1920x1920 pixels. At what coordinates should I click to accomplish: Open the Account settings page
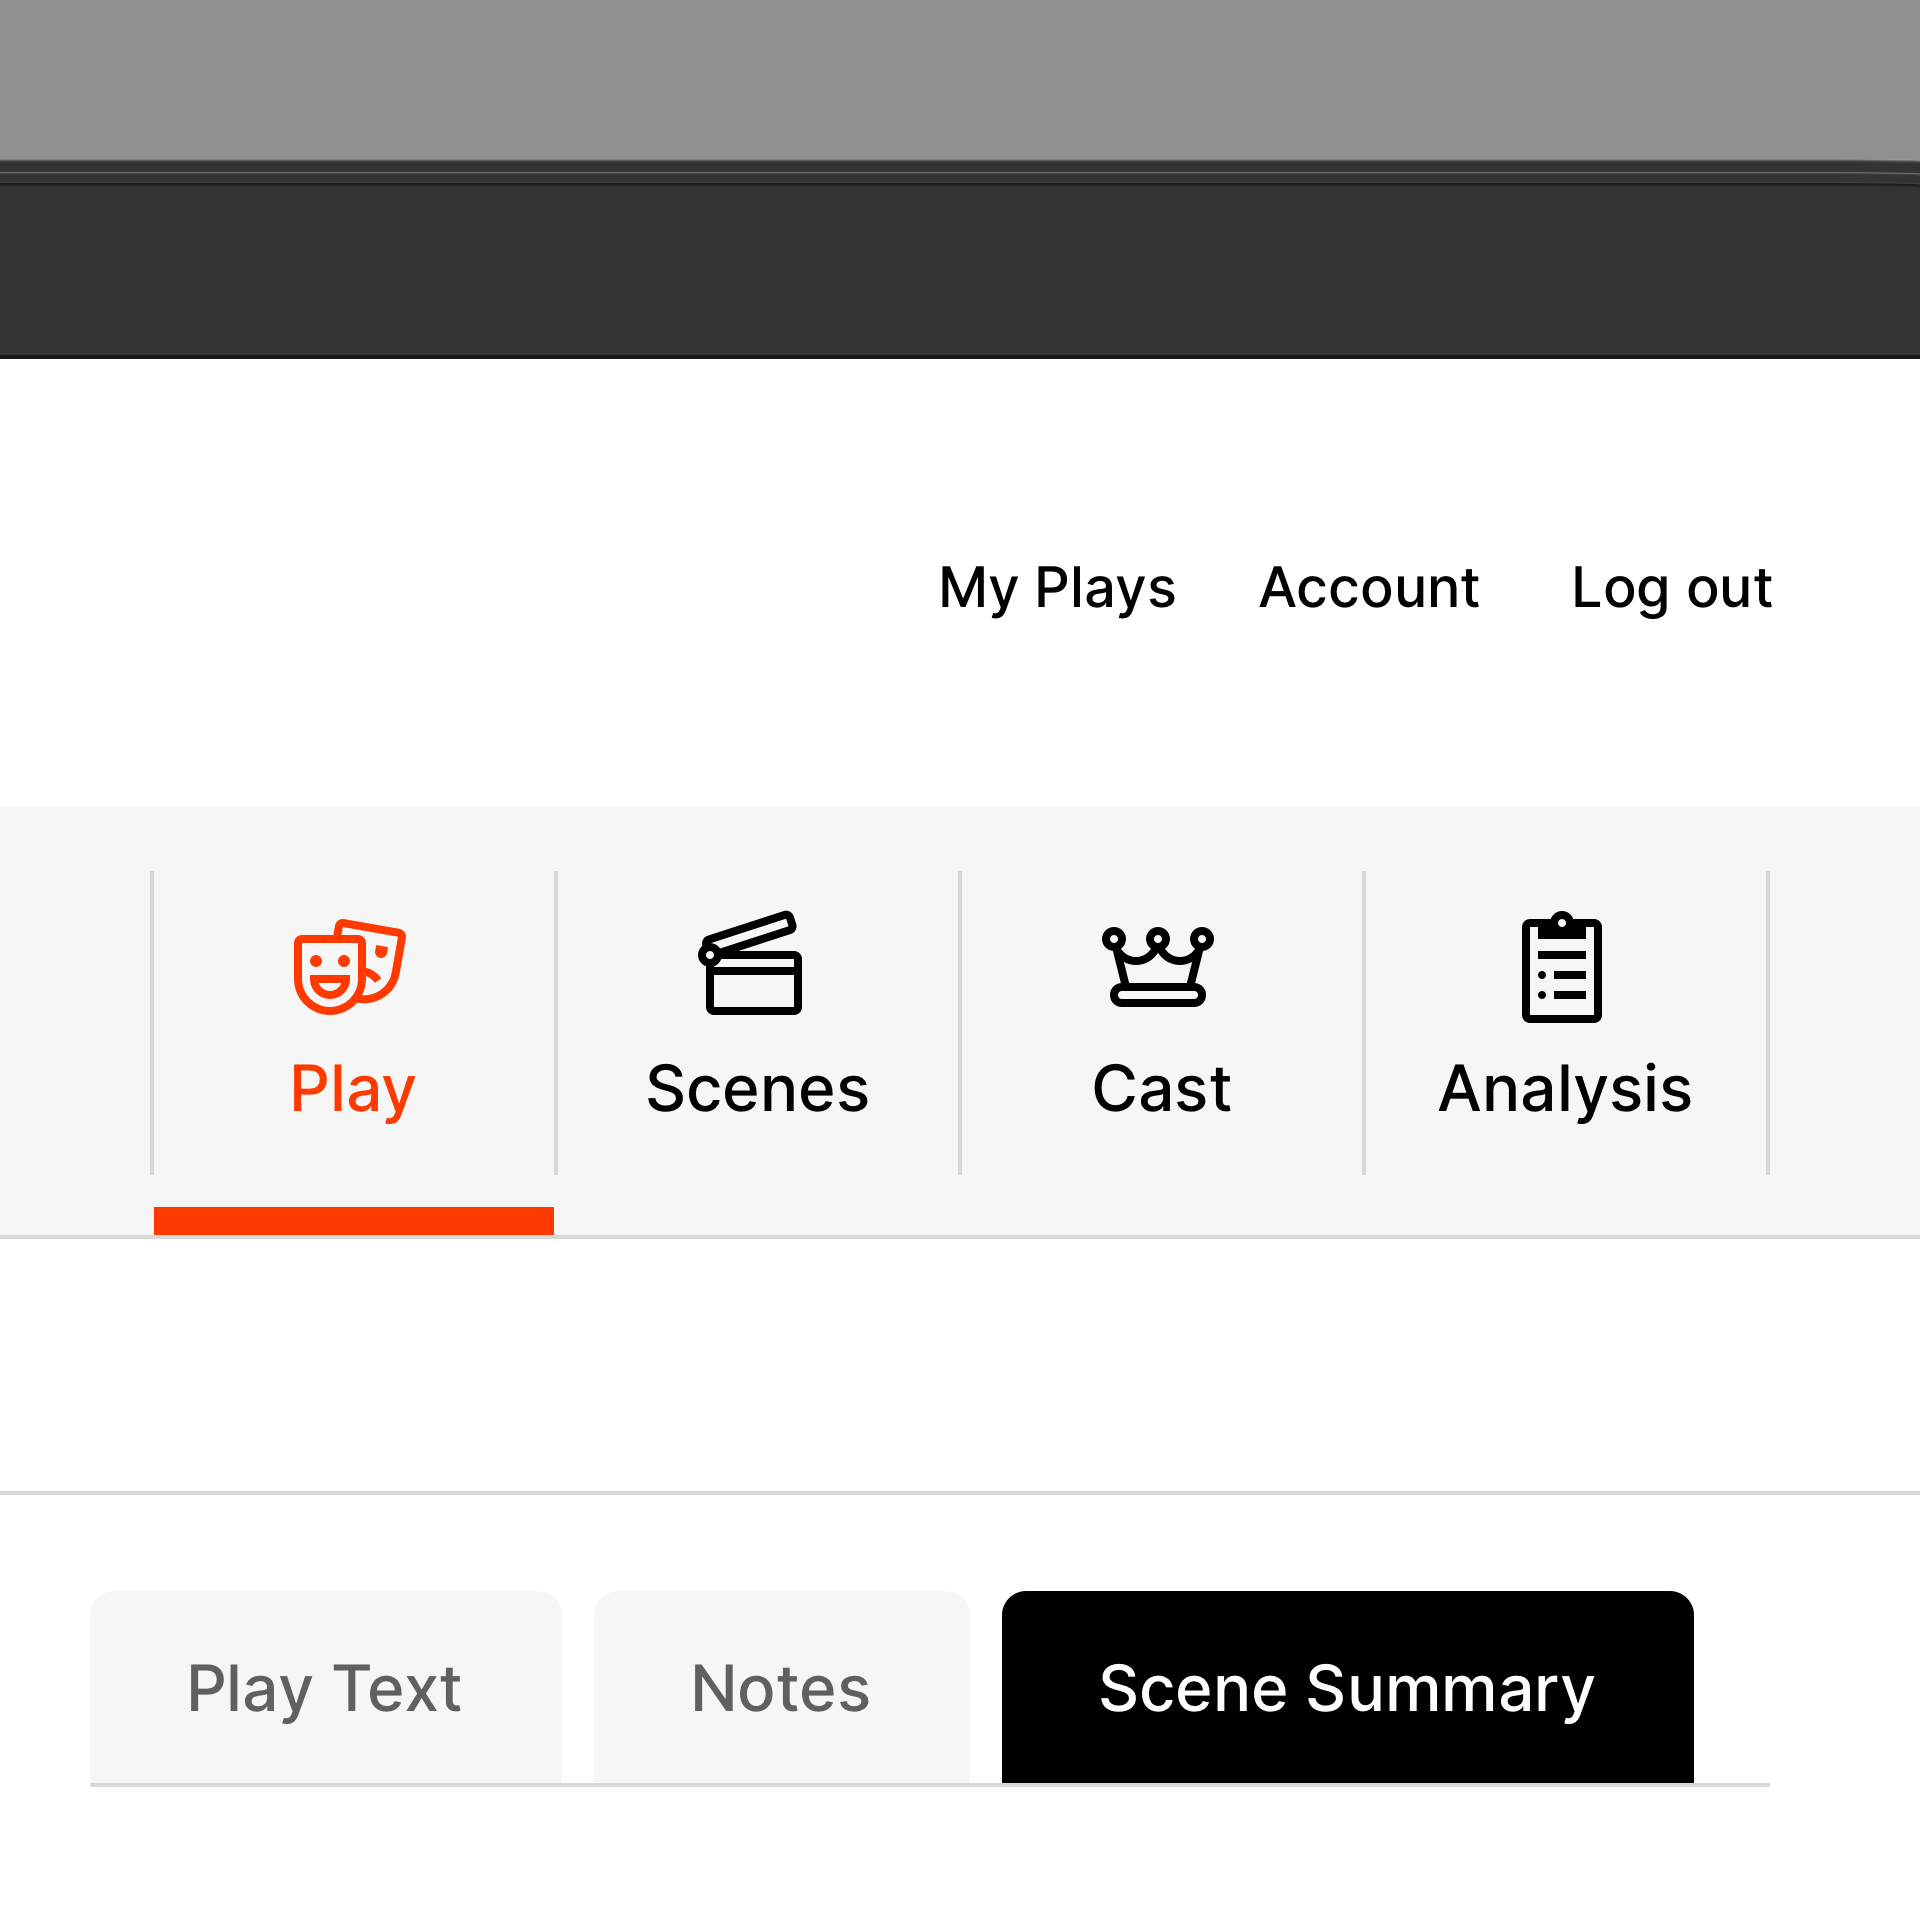tap(1370, 585)
